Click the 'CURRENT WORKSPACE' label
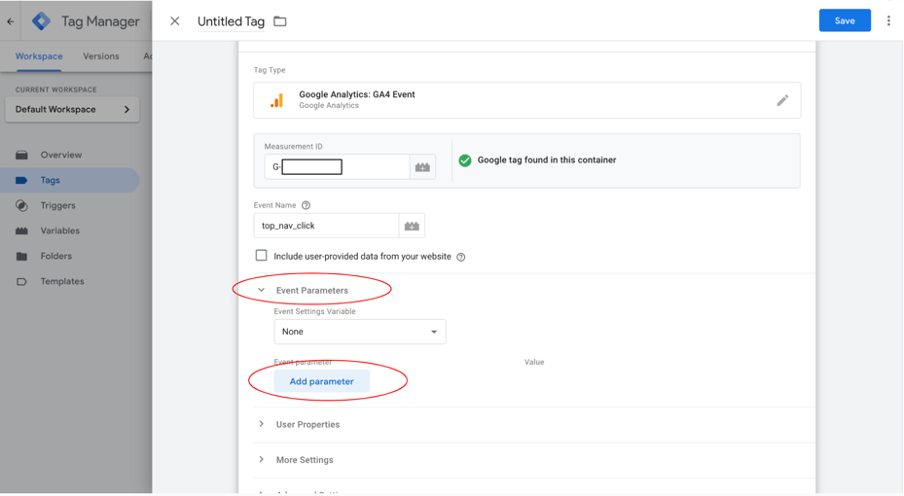 pyautogui.click(x=56, y=89)
